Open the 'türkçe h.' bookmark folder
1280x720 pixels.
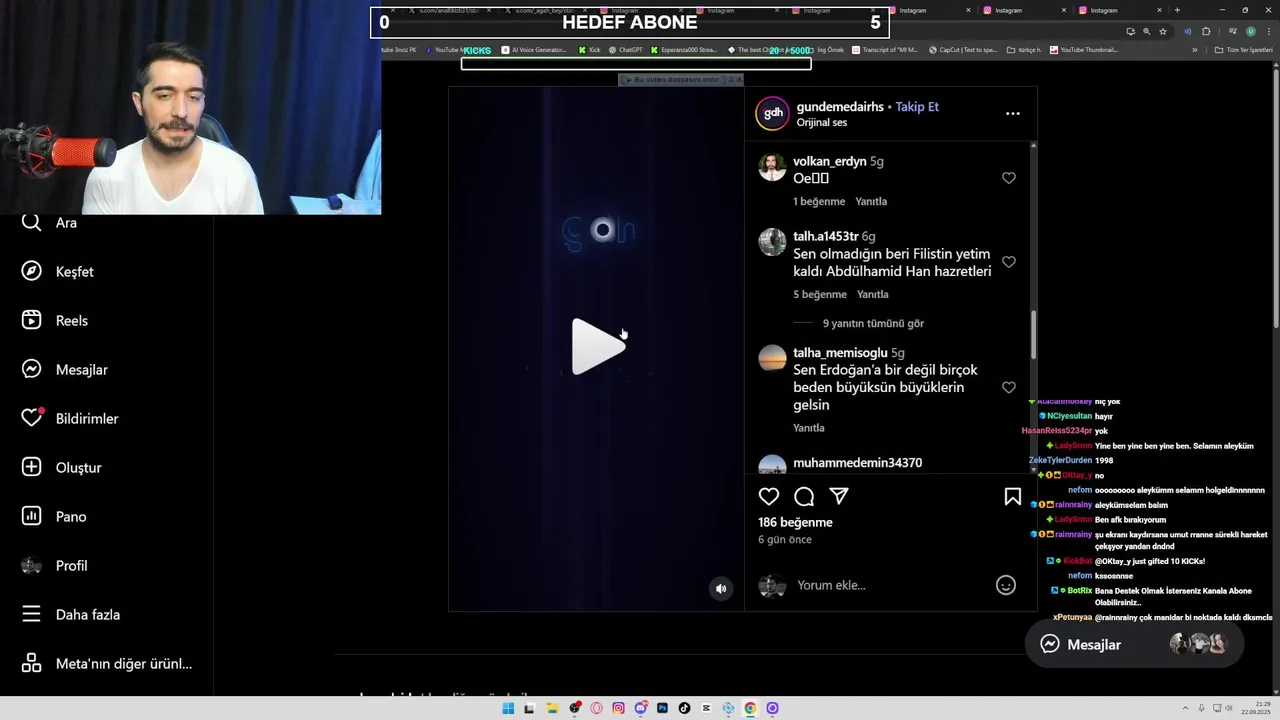click(1024, 50)
